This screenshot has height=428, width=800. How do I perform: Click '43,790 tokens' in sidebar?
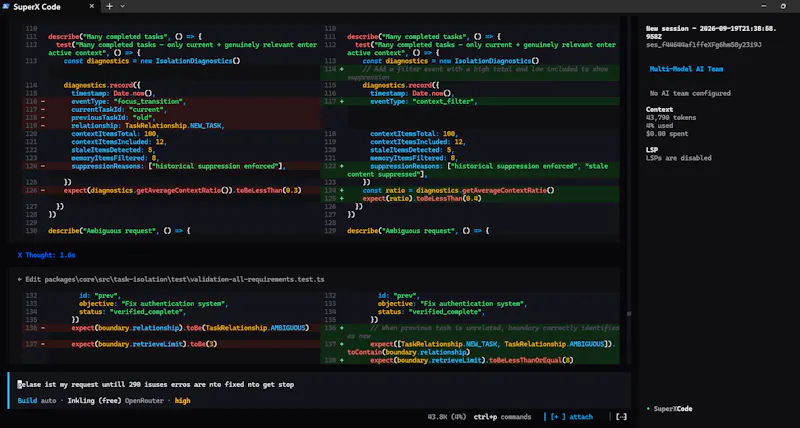click(671, 117)
